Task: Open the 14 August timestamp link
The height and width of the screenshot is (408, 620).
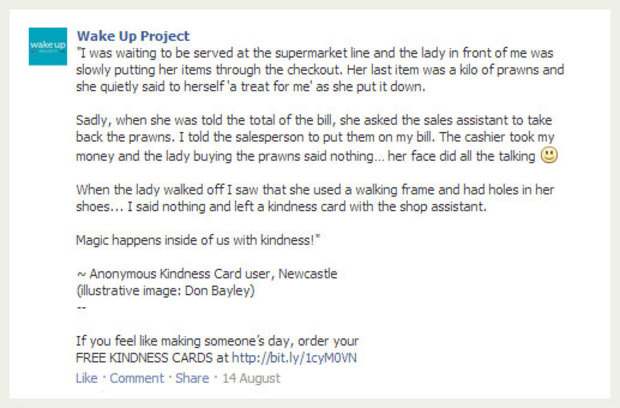Action: 252,378
